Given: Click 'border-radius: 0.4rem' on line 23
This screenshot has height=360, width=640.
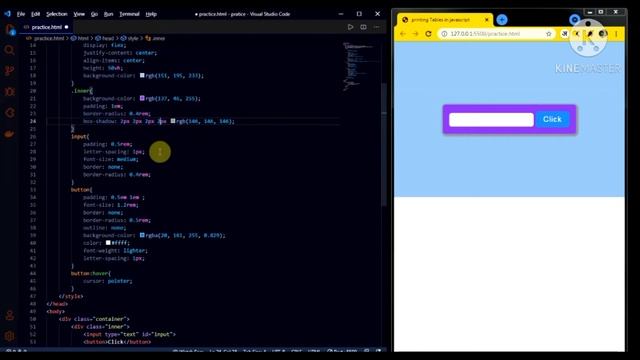Looking at the screenshot, I should (117, 113).
